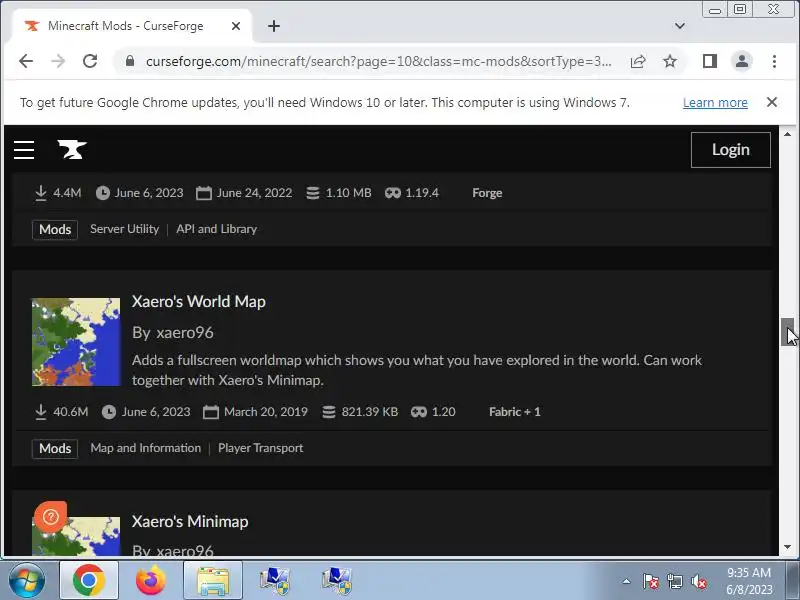Open the Action Center flag tray icon
800x600 pixels.
tap(651, 581)
